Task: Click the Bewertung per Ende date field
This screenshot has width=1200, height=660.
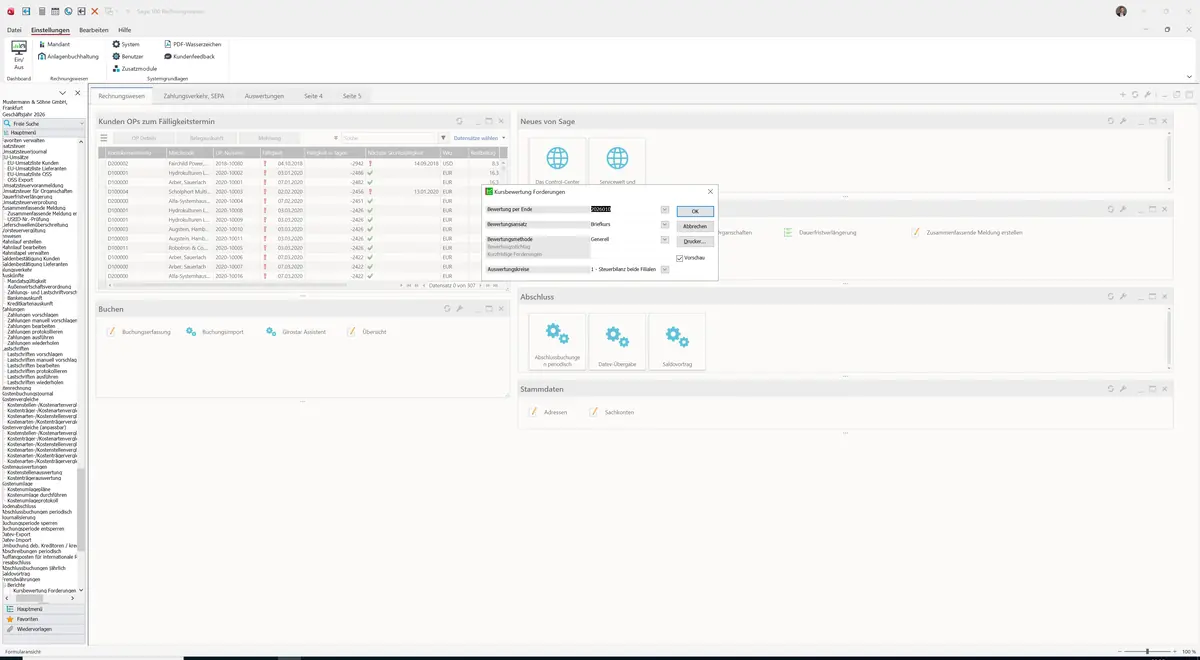Action: [624, 209]
